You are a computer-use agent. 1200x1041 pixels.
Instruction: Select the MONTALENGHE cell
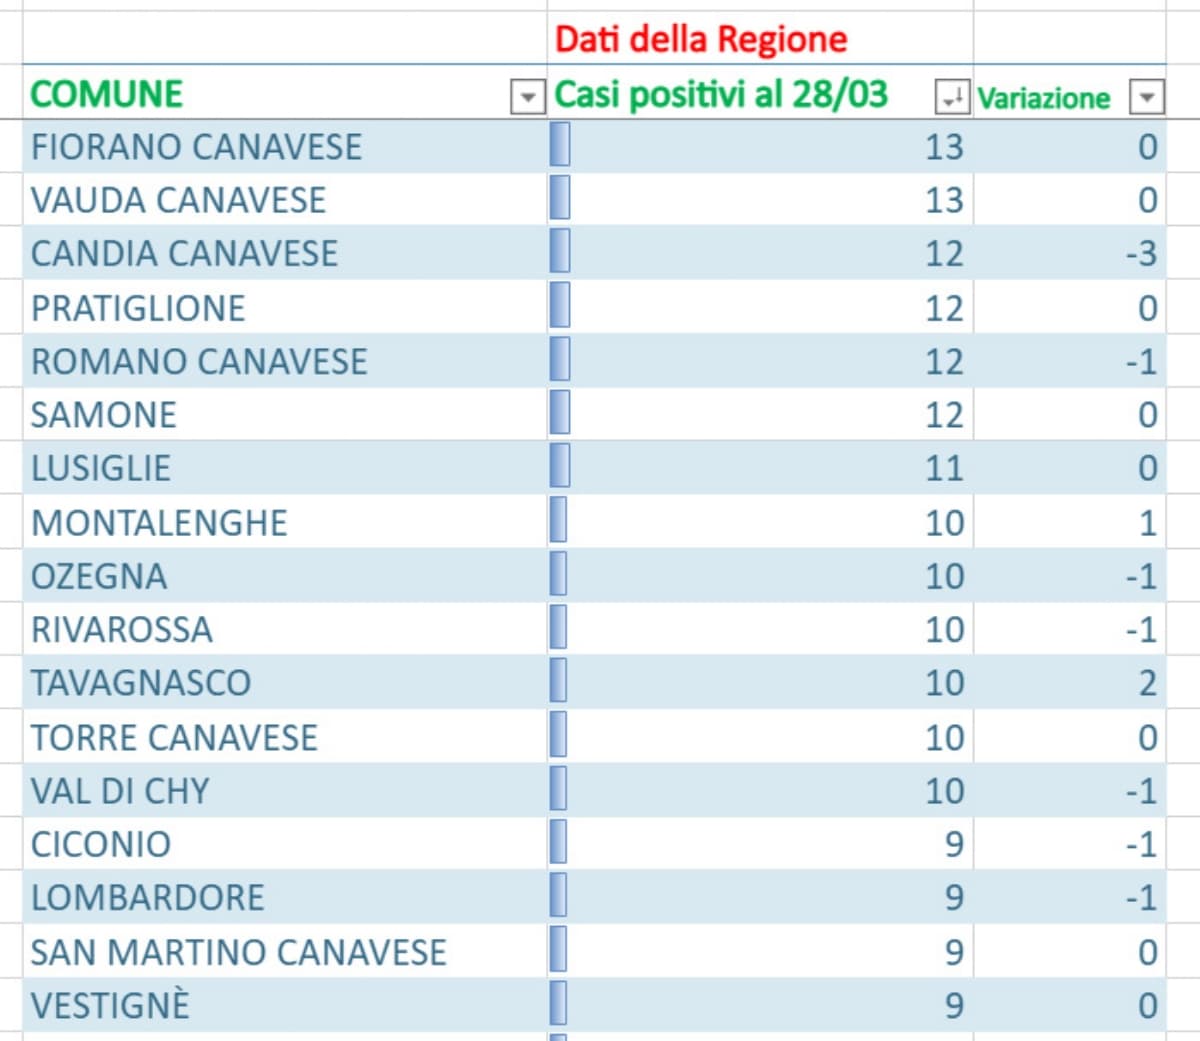(x=159, y=523)
